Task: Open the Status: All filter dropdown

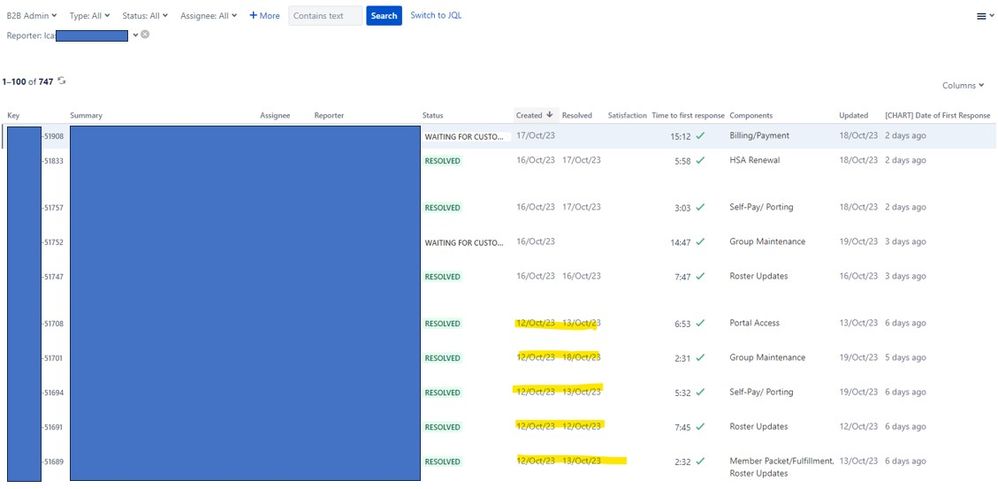Action: [144, 15]
